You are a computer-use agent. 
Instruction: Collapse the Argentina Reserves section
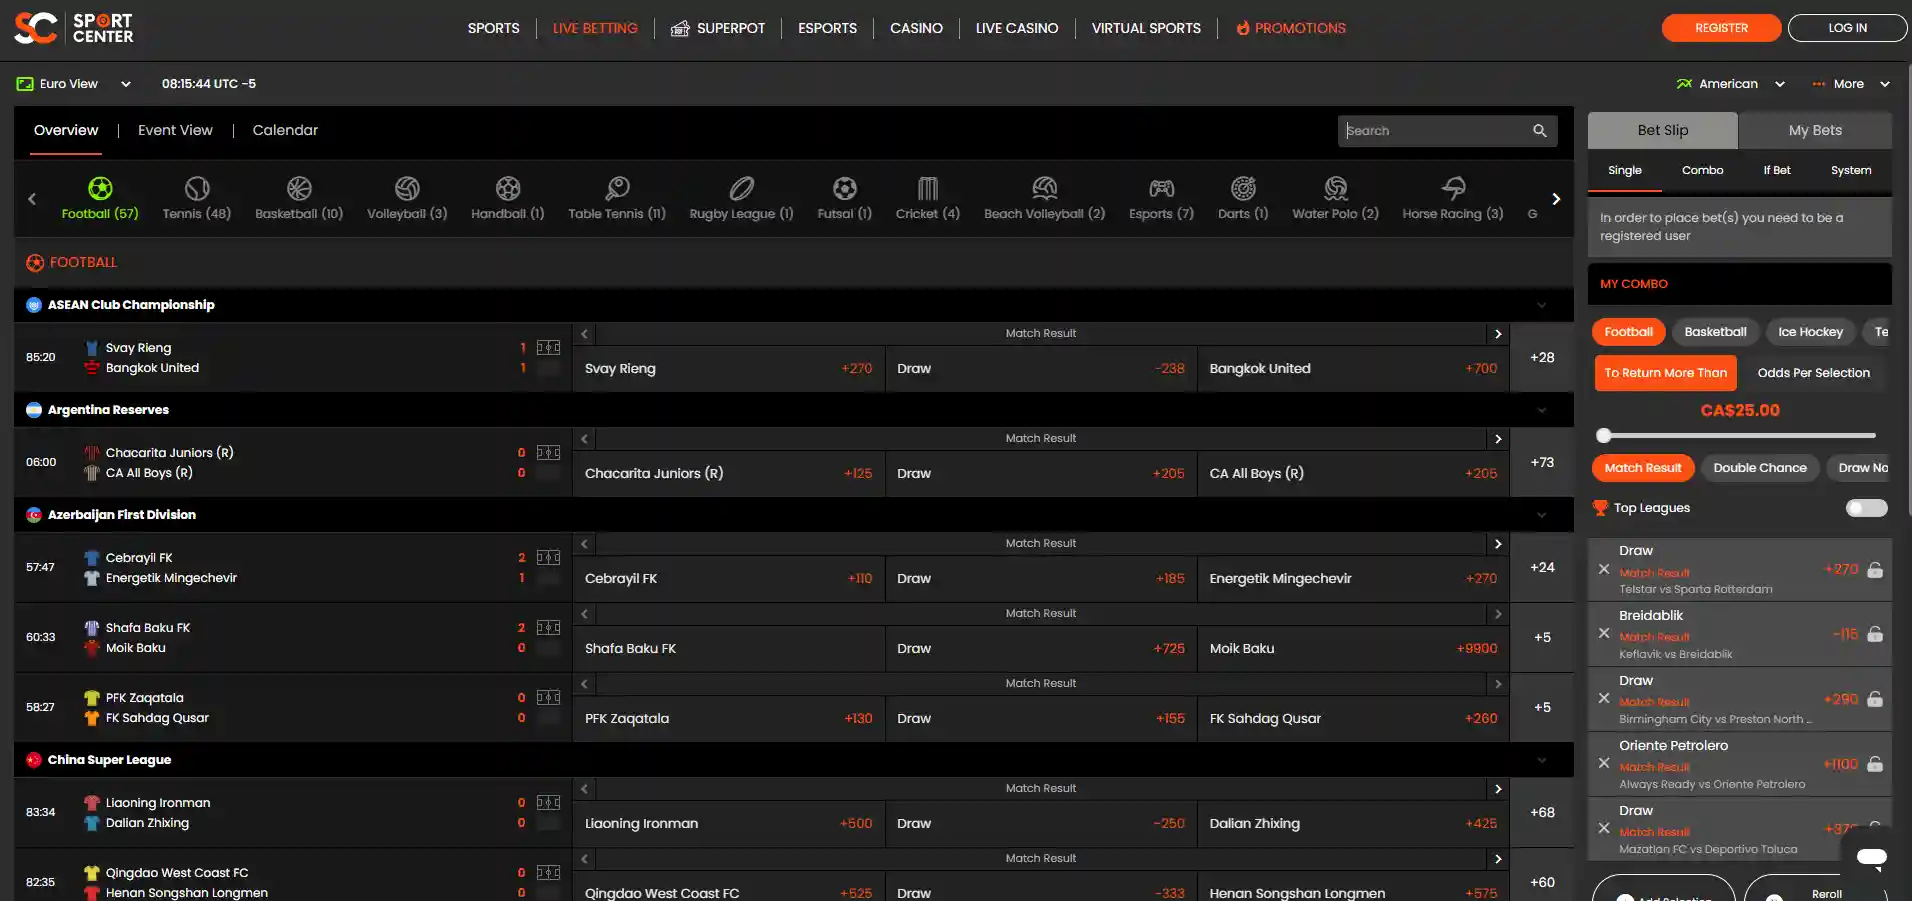[x=1541, y=410]
